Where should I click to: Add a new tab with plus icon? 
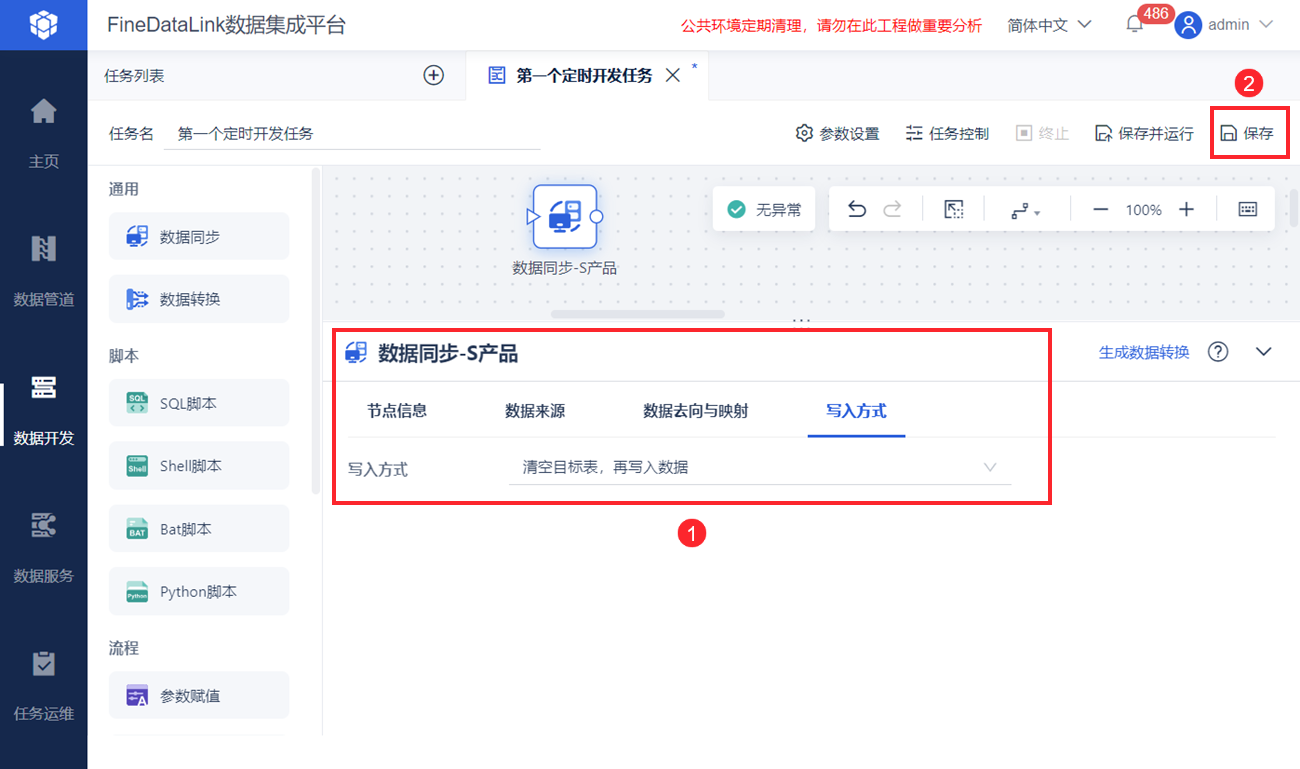(x=433, y=75)
